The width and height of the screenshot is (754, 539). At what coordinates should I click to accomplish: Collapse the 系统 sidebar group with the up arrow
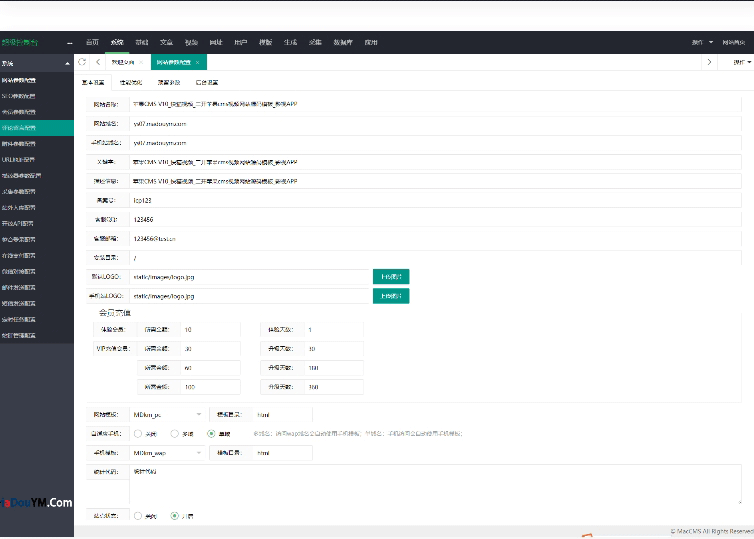[x=67, y=63]
